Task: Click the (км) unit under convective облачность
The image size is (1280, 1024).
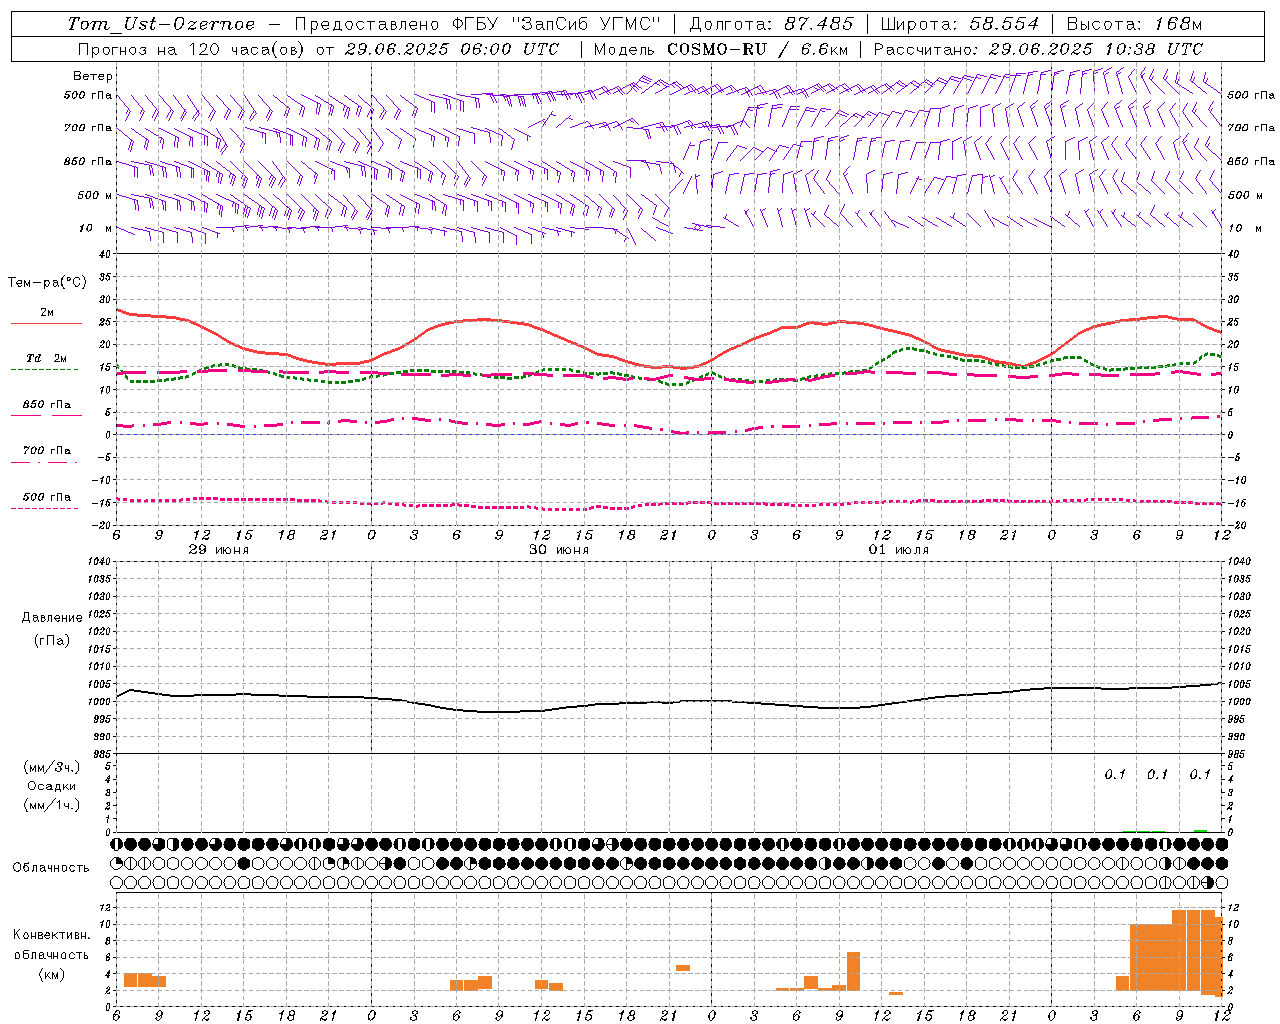Action: [x=52, y=974]
